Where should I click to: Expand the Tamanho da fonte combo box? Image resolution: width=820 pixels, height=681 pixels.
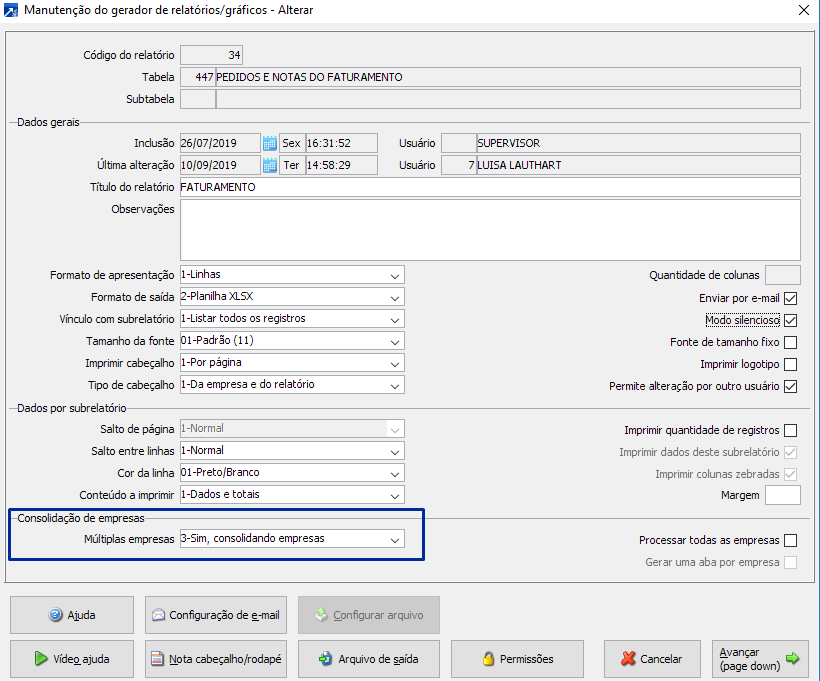(394, 341)
